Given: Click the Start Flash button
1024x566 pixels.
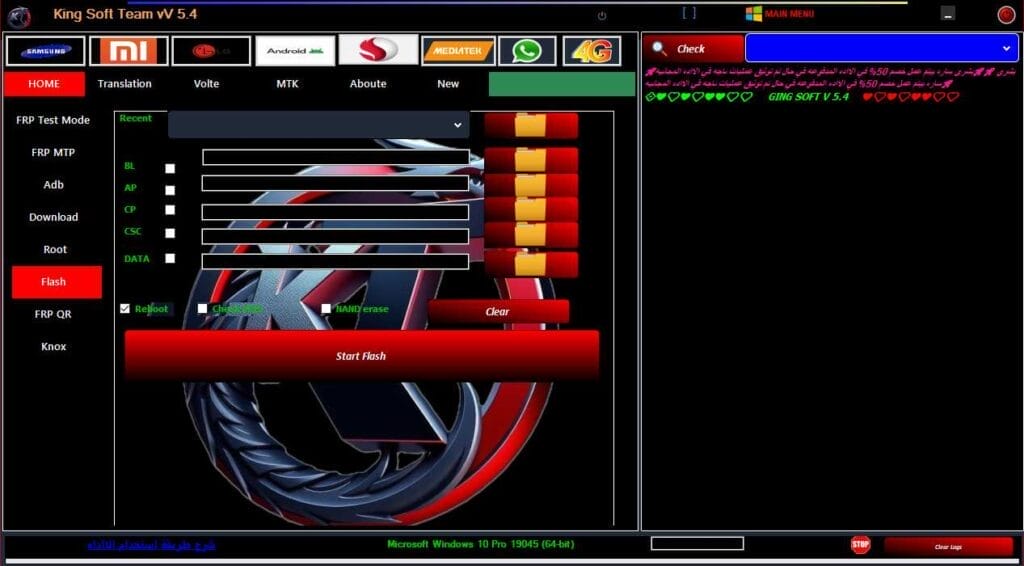Looking at the screenshot, I should (361, 356).
